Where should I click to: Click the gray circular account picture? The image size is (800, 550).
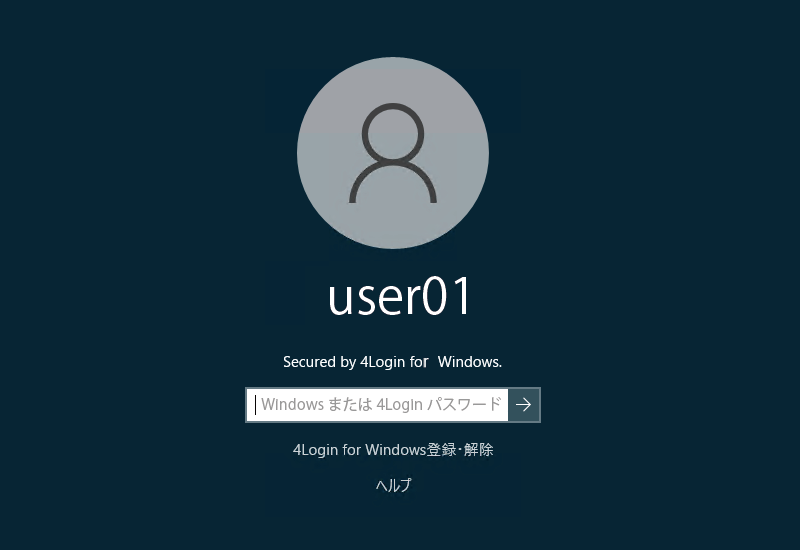coord(393,153)
